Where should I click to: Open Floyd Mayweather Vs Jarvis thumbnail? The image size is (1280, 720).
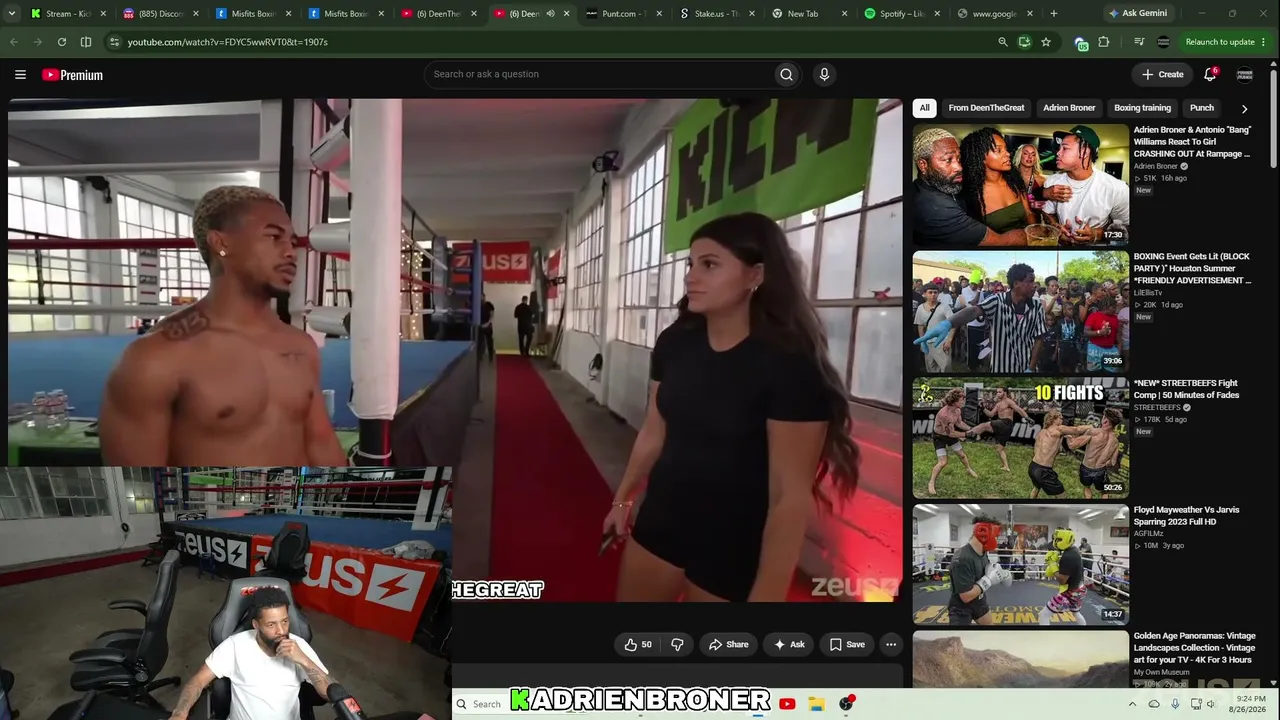point(1020,565)
